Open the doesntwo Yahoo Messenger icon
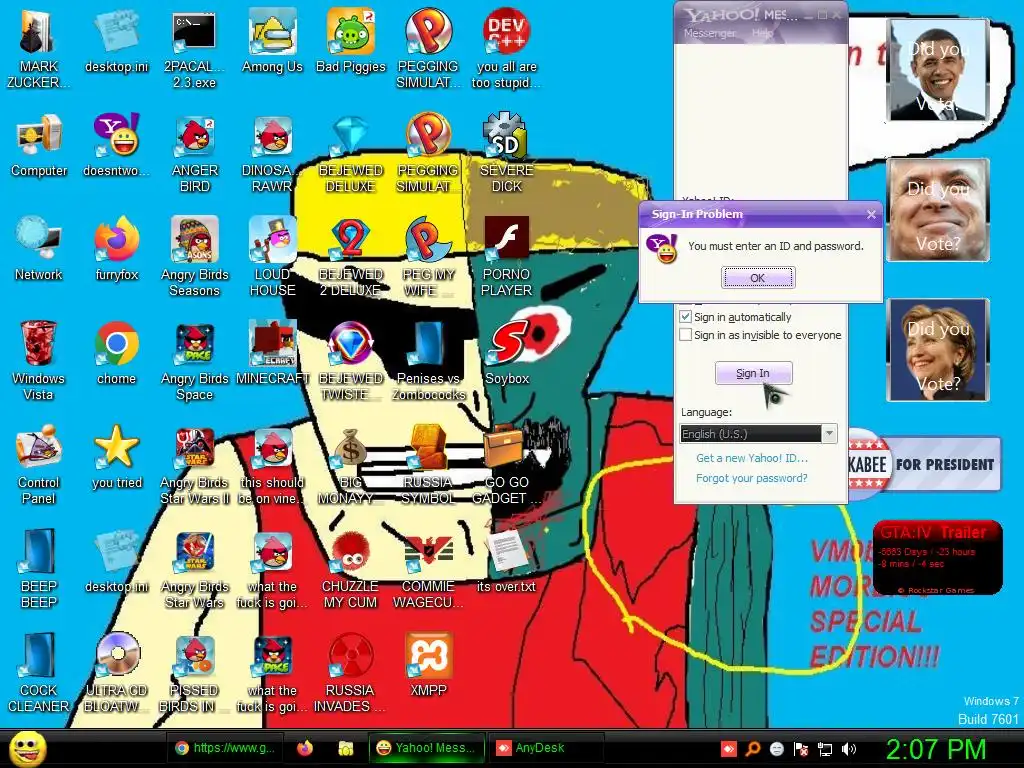 [117, 145]
